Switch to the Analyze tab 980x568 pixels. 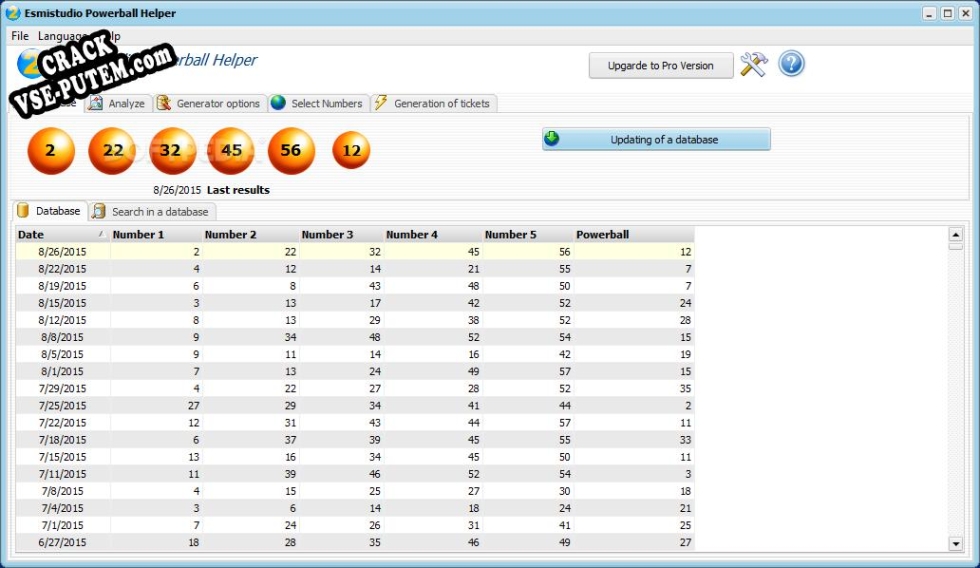(118, 103)
